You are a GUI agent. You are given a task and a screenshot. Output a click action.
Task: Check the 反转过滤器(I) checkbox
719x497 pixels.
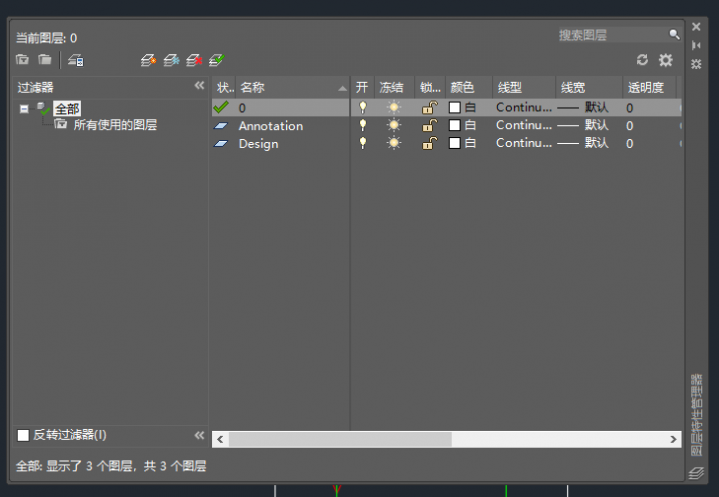(23, 435)
